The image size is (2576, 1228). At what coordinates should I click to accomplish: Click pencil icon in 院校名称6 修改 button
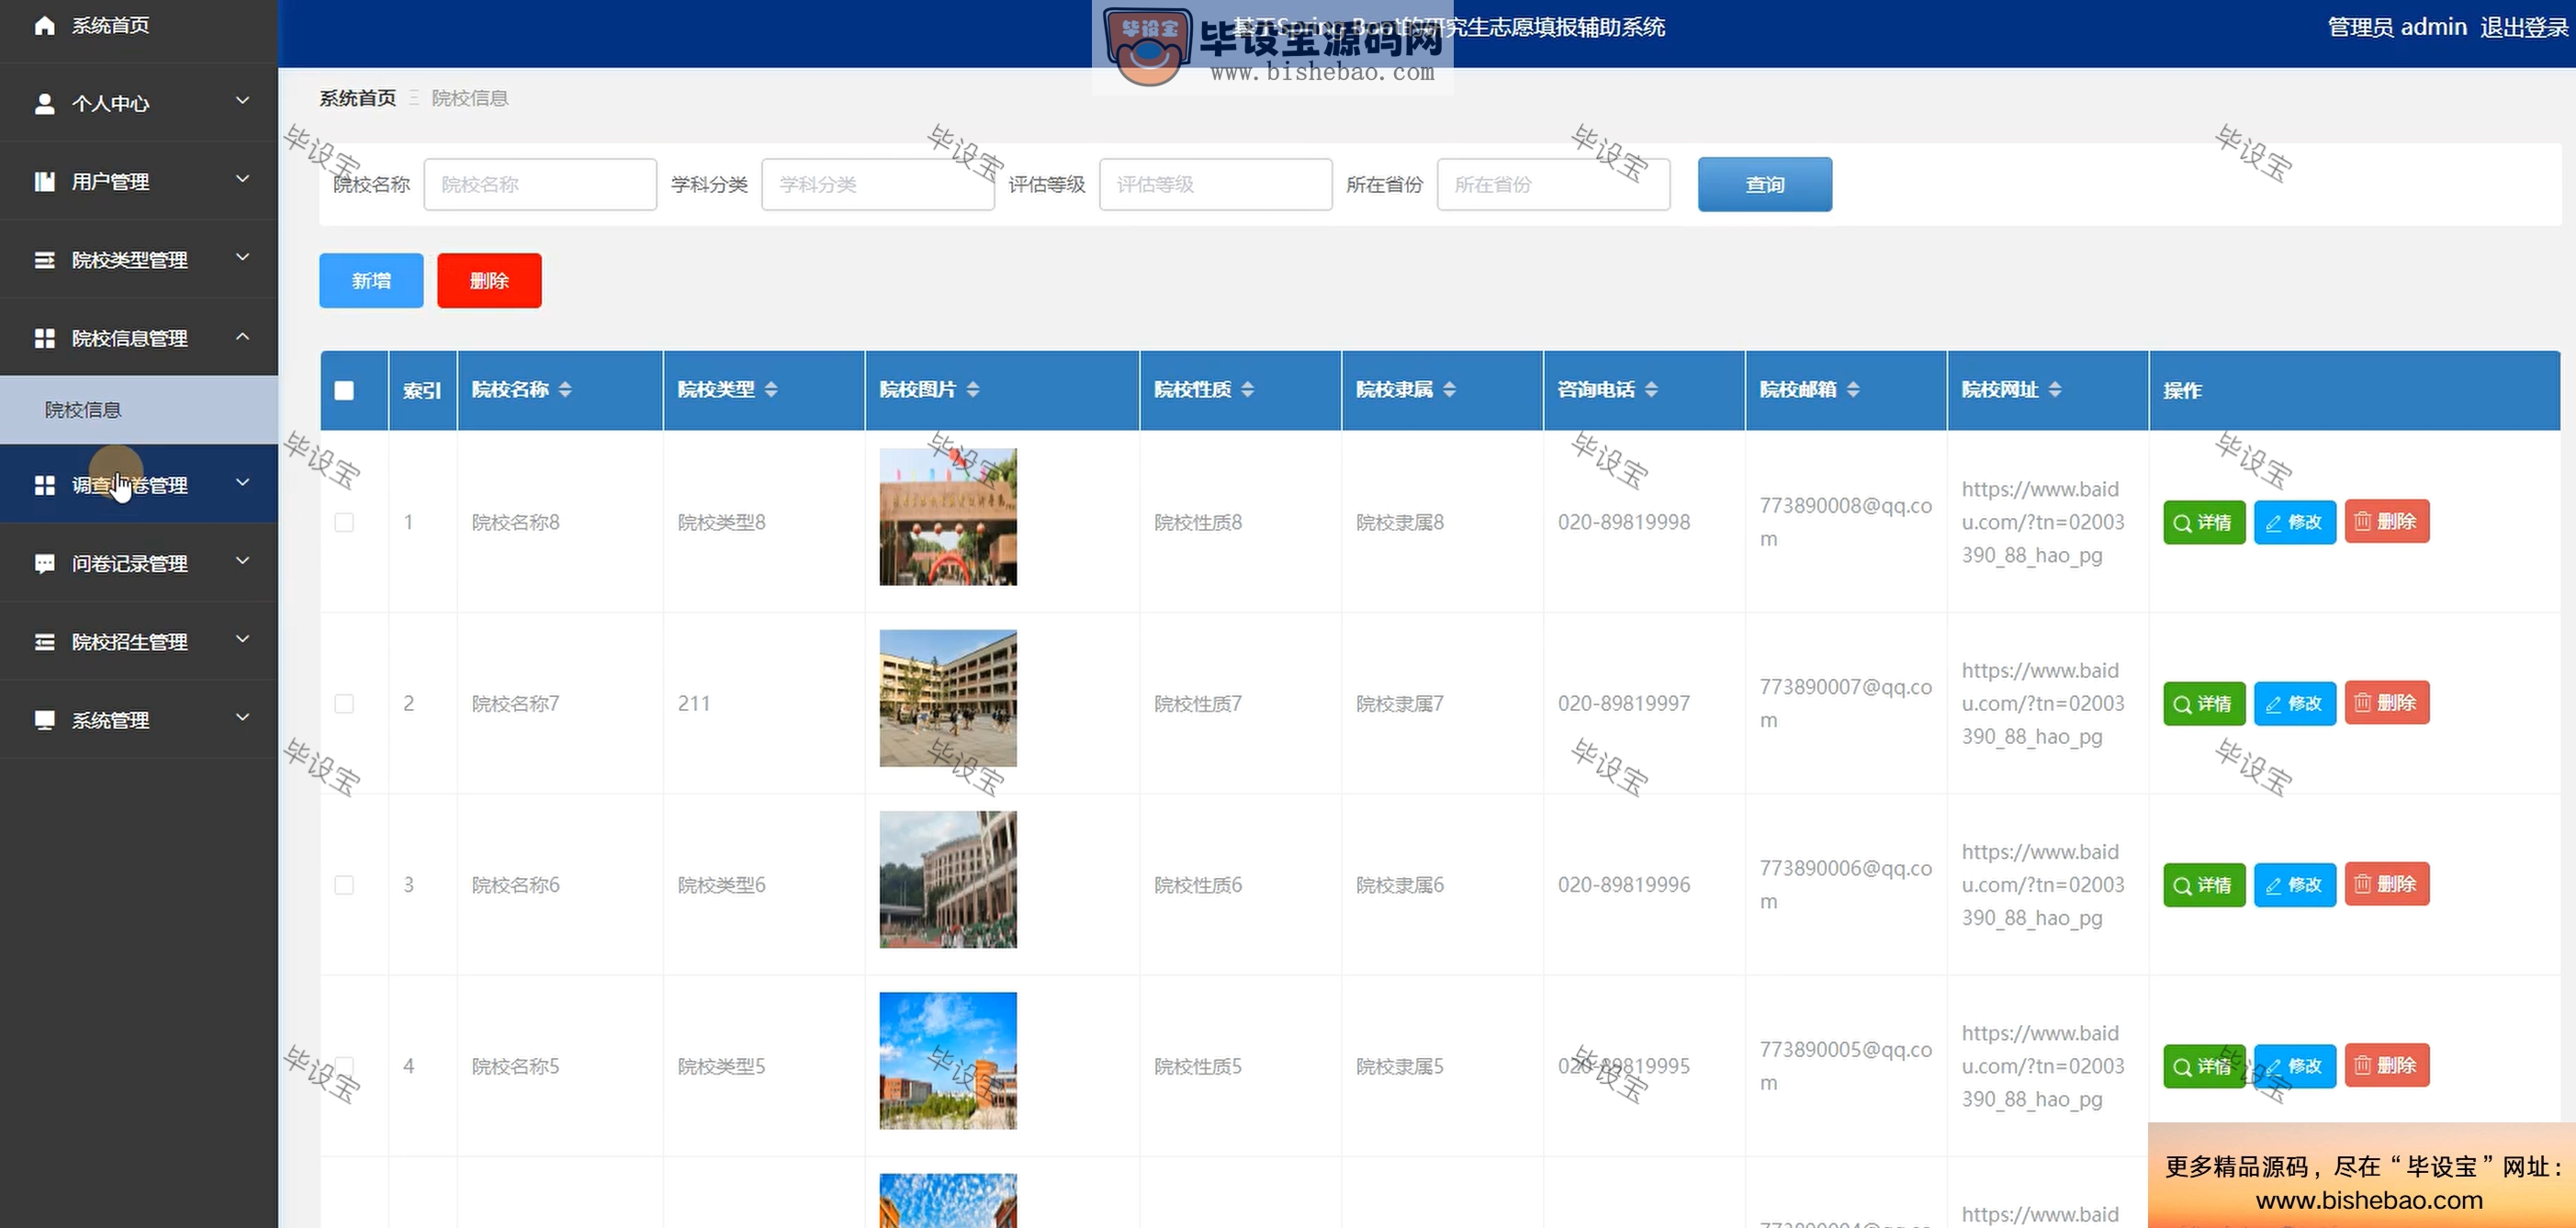[2273, 885]
